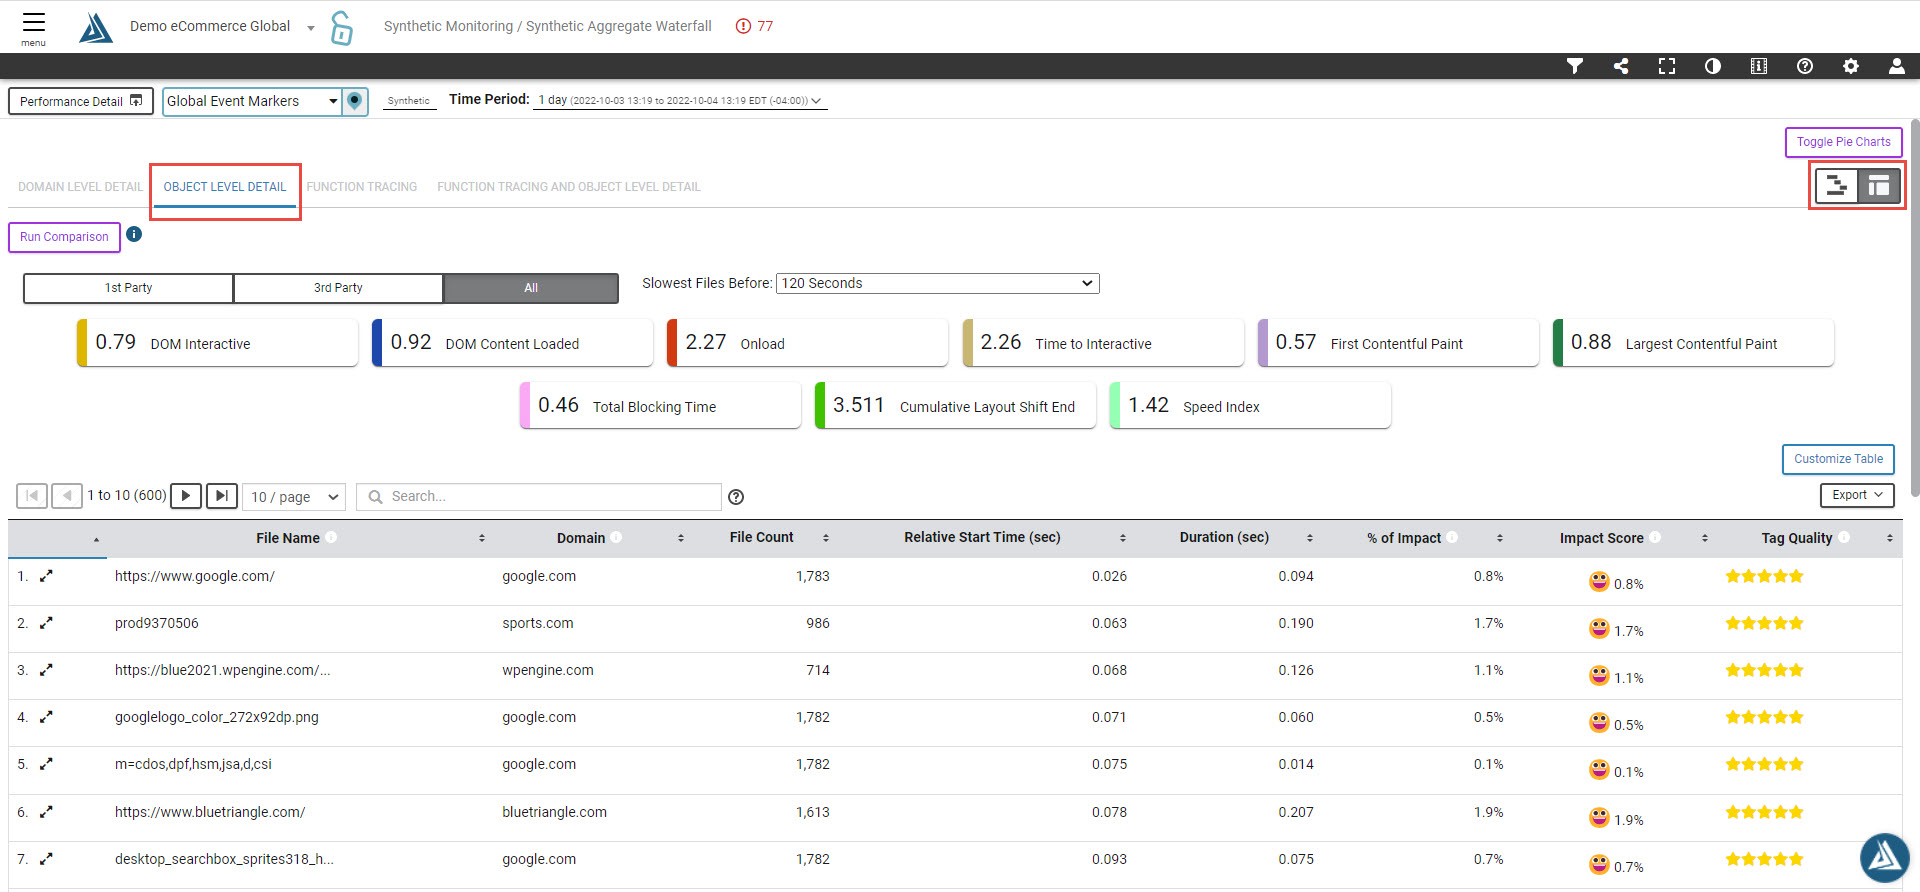Click the Run Comparison button
Image resolution: width=1920 pixels, height=892 pixels.
tap(64, 237)
